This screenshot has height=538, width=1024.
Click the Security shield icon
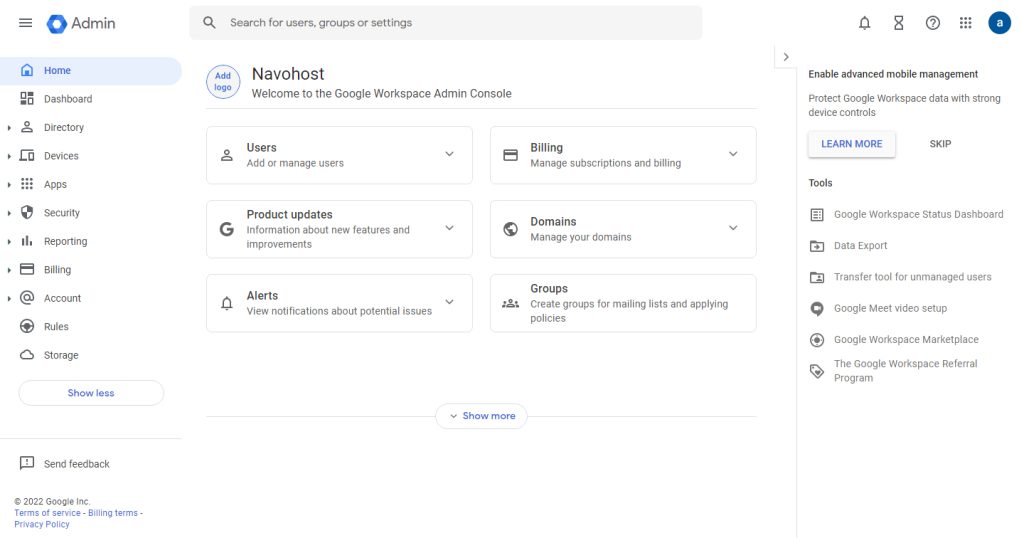[x=27, y=212]
